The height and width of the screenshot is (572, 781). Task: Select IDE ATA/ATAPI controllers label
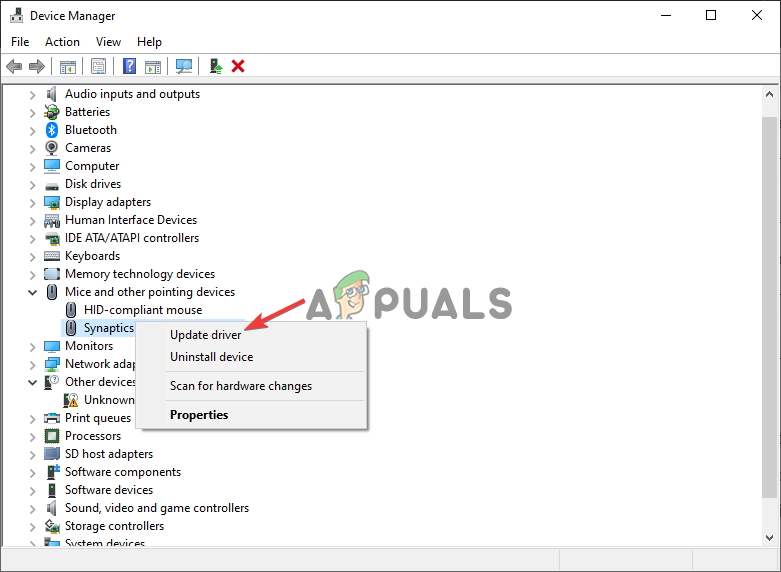pos(131,238)
